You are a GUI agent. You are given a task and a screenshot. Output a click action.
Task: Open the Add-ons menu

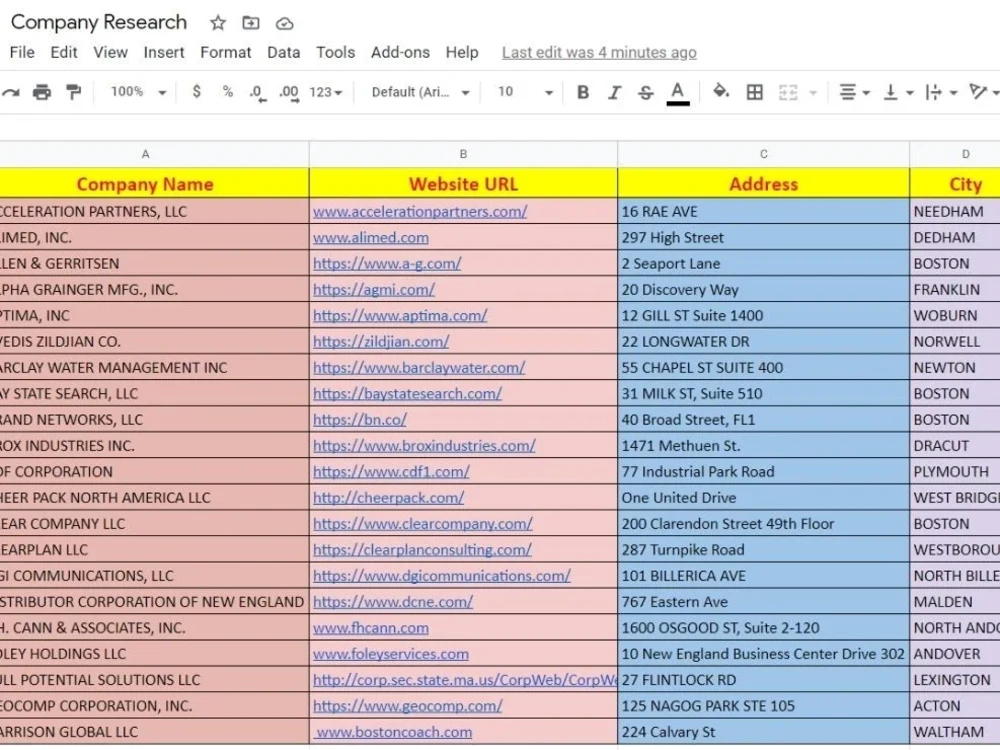pos(401,52)
